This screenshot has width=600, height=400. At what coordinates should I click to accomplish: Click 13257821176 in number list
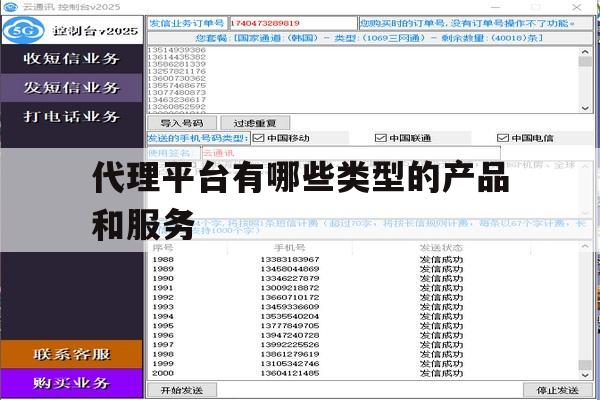[177, 72]
